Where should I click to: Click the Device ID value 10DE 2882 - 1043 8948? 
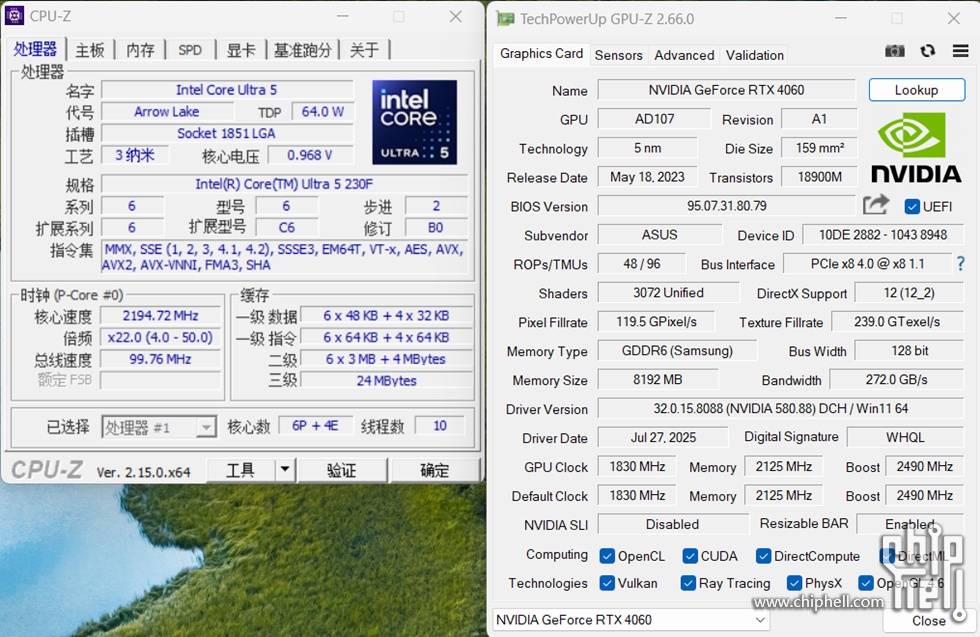pyautogui.click(x=882, y=235)
